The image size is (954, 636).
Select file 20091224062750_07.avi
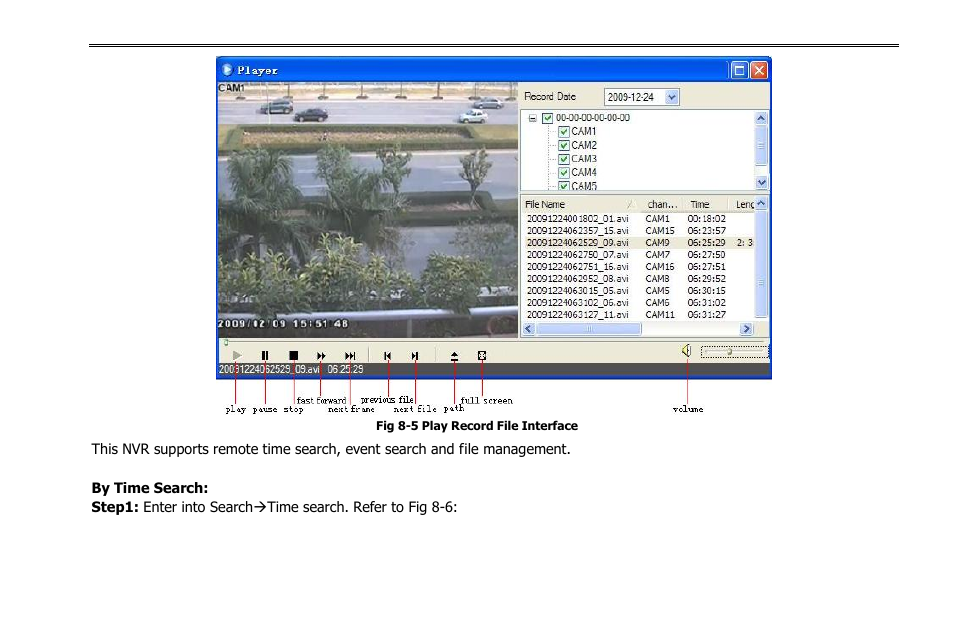click(577, 254)
